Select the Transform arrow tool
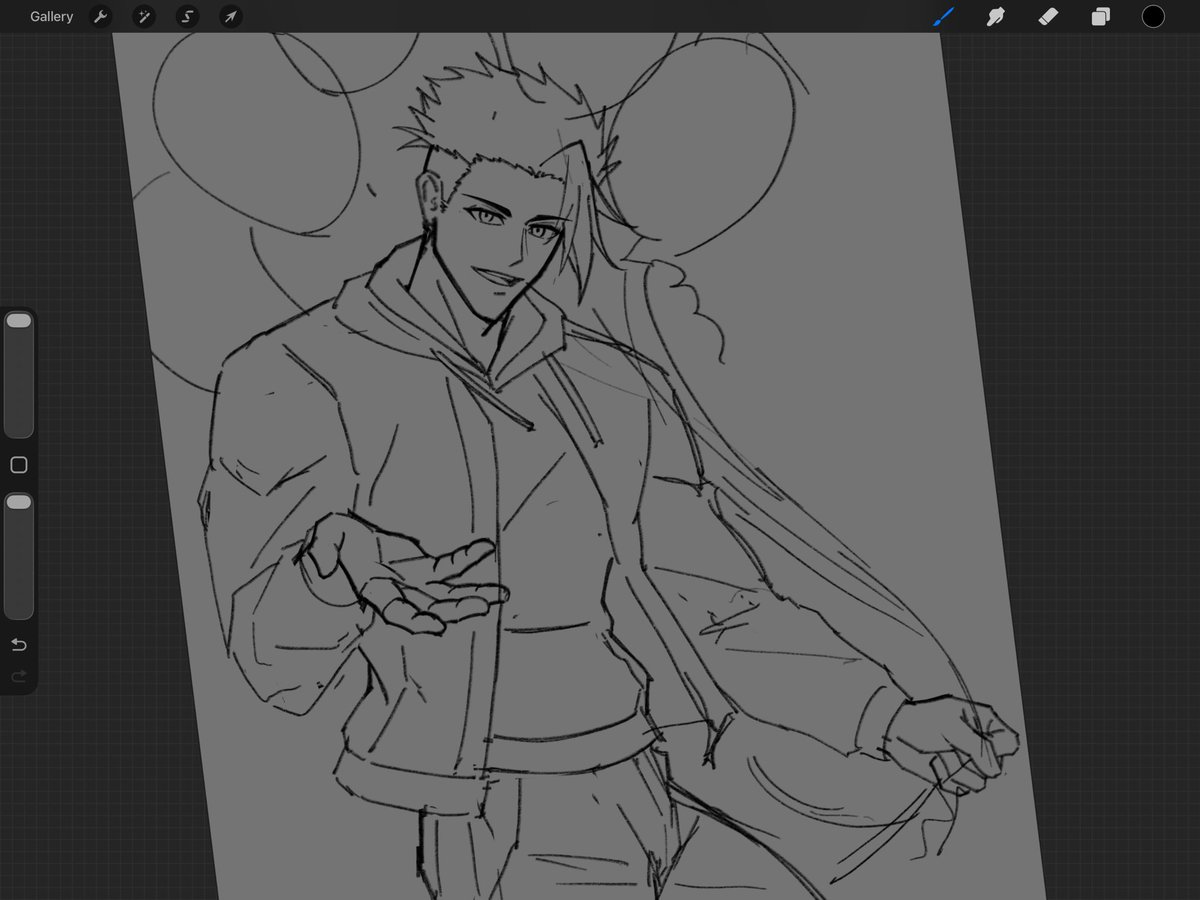Viewport: 1200px width, 900px height. tap(230, 16)
